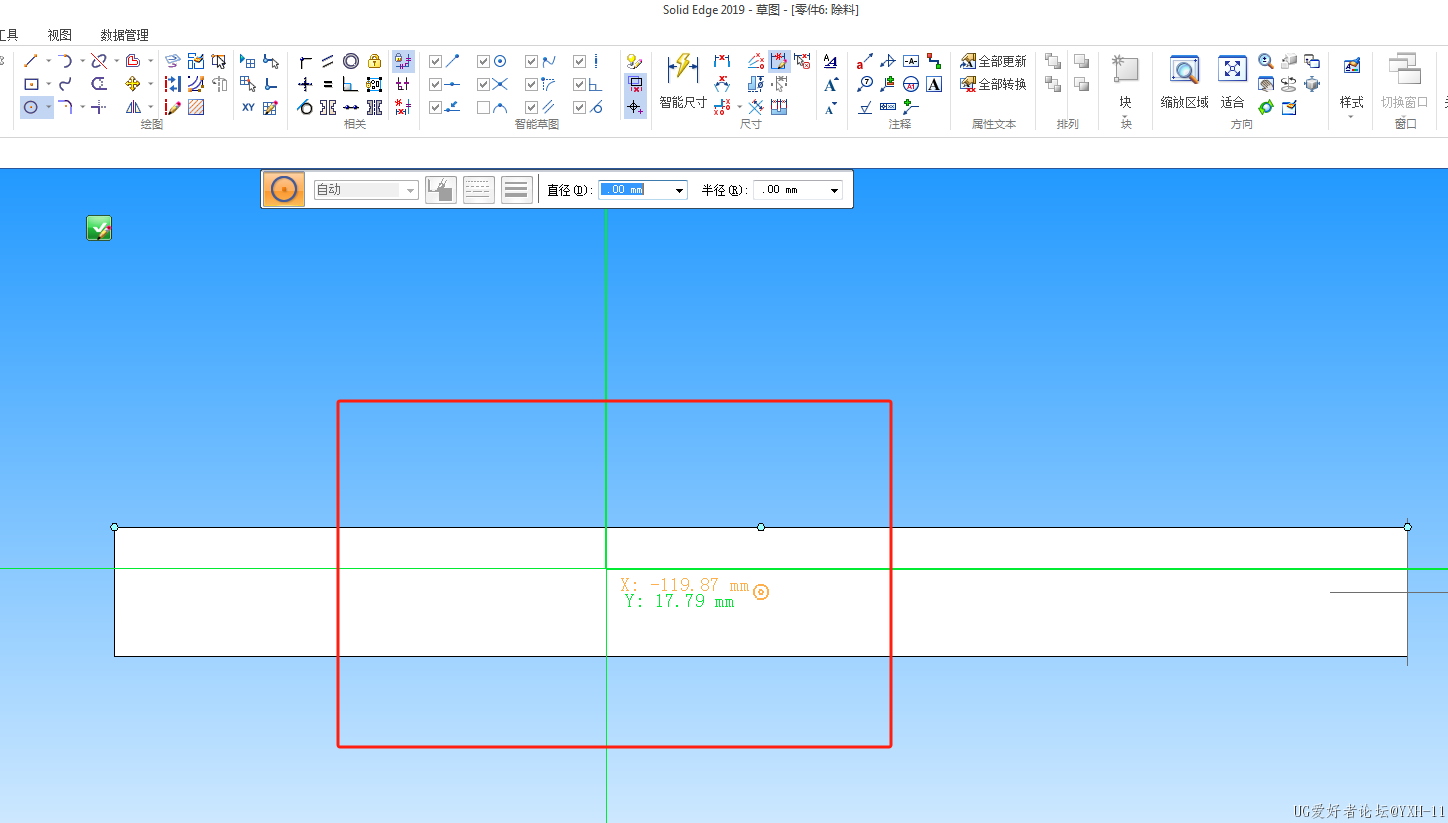The image size is (1448, 823).
Task: Expand the Rectangle tool dropdown arrow
Action: [x=48, y=84]
